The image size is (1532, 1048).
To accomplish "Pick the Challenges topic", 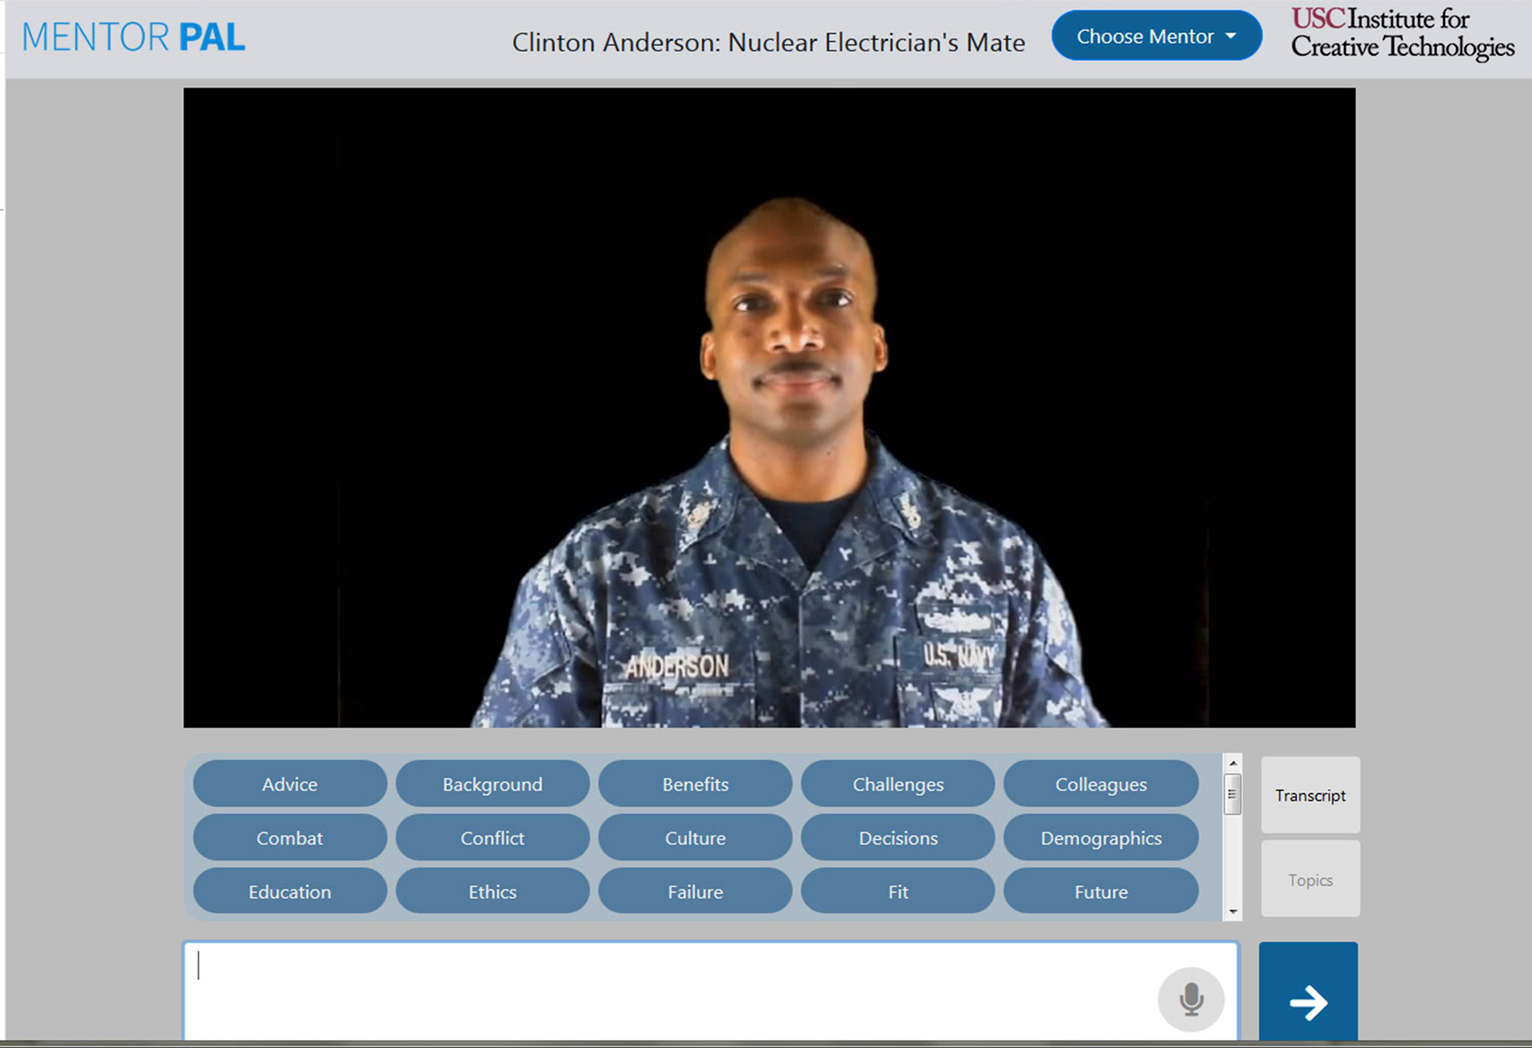I will (897, 784).
